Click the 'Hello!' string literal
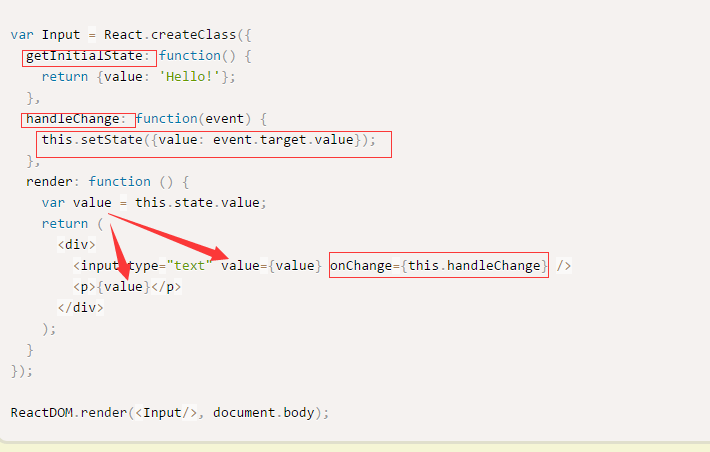This screenshot has height=452, width=710. [189, 77]
